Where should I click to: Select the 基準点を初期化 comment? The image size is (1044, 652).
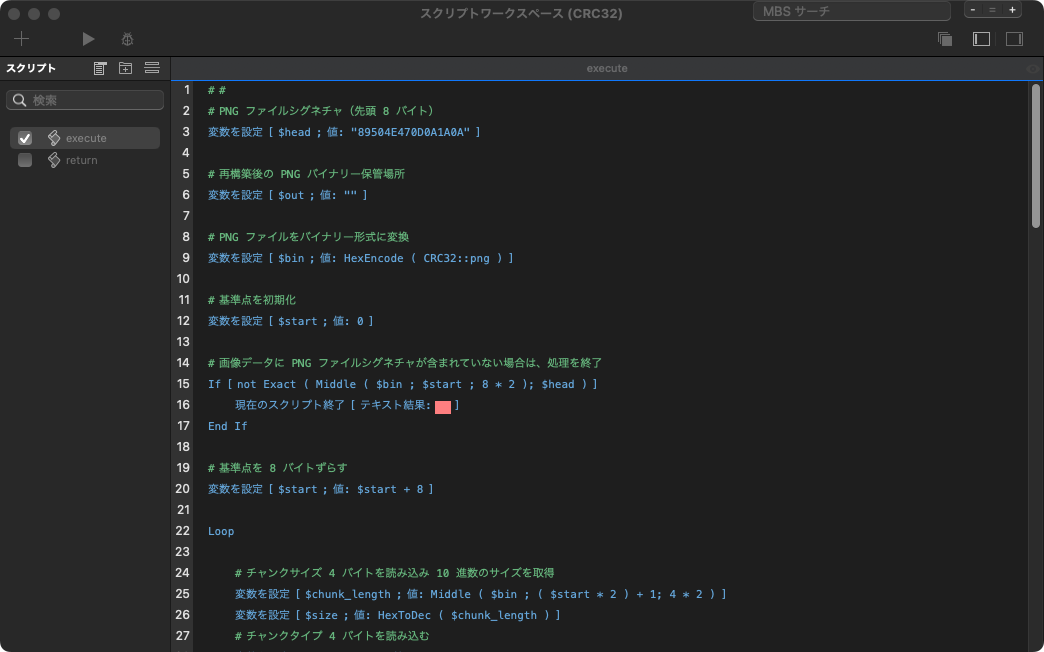pos(252,300)
